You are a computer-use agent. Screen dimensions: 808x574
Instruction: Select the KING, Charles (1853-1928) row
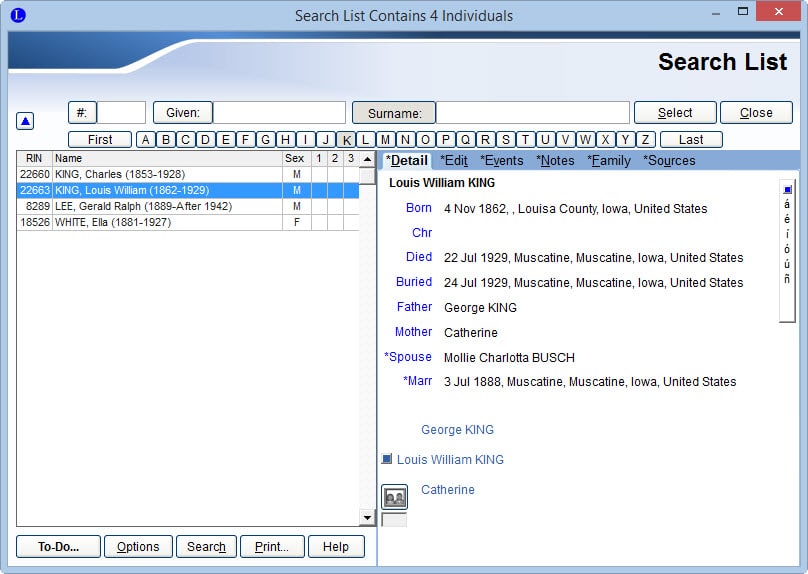coord(188,174)
